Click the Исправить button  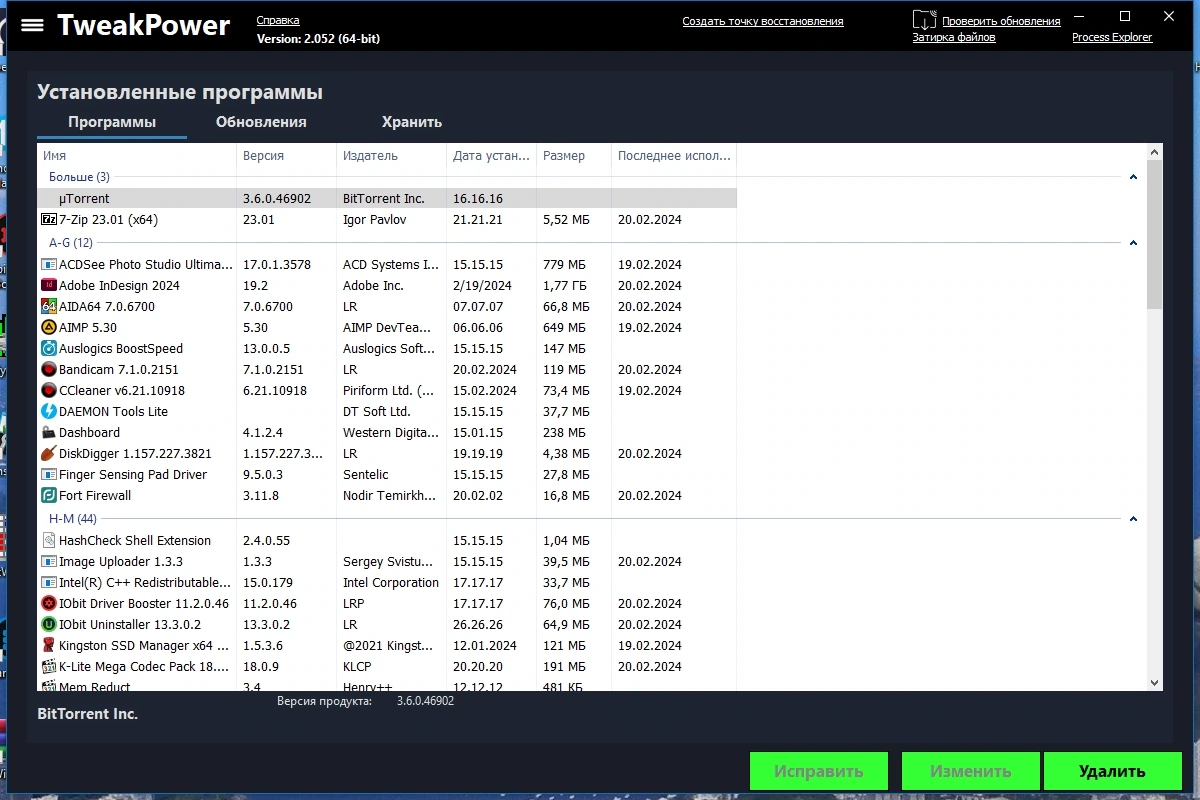[x=819, y=771]
